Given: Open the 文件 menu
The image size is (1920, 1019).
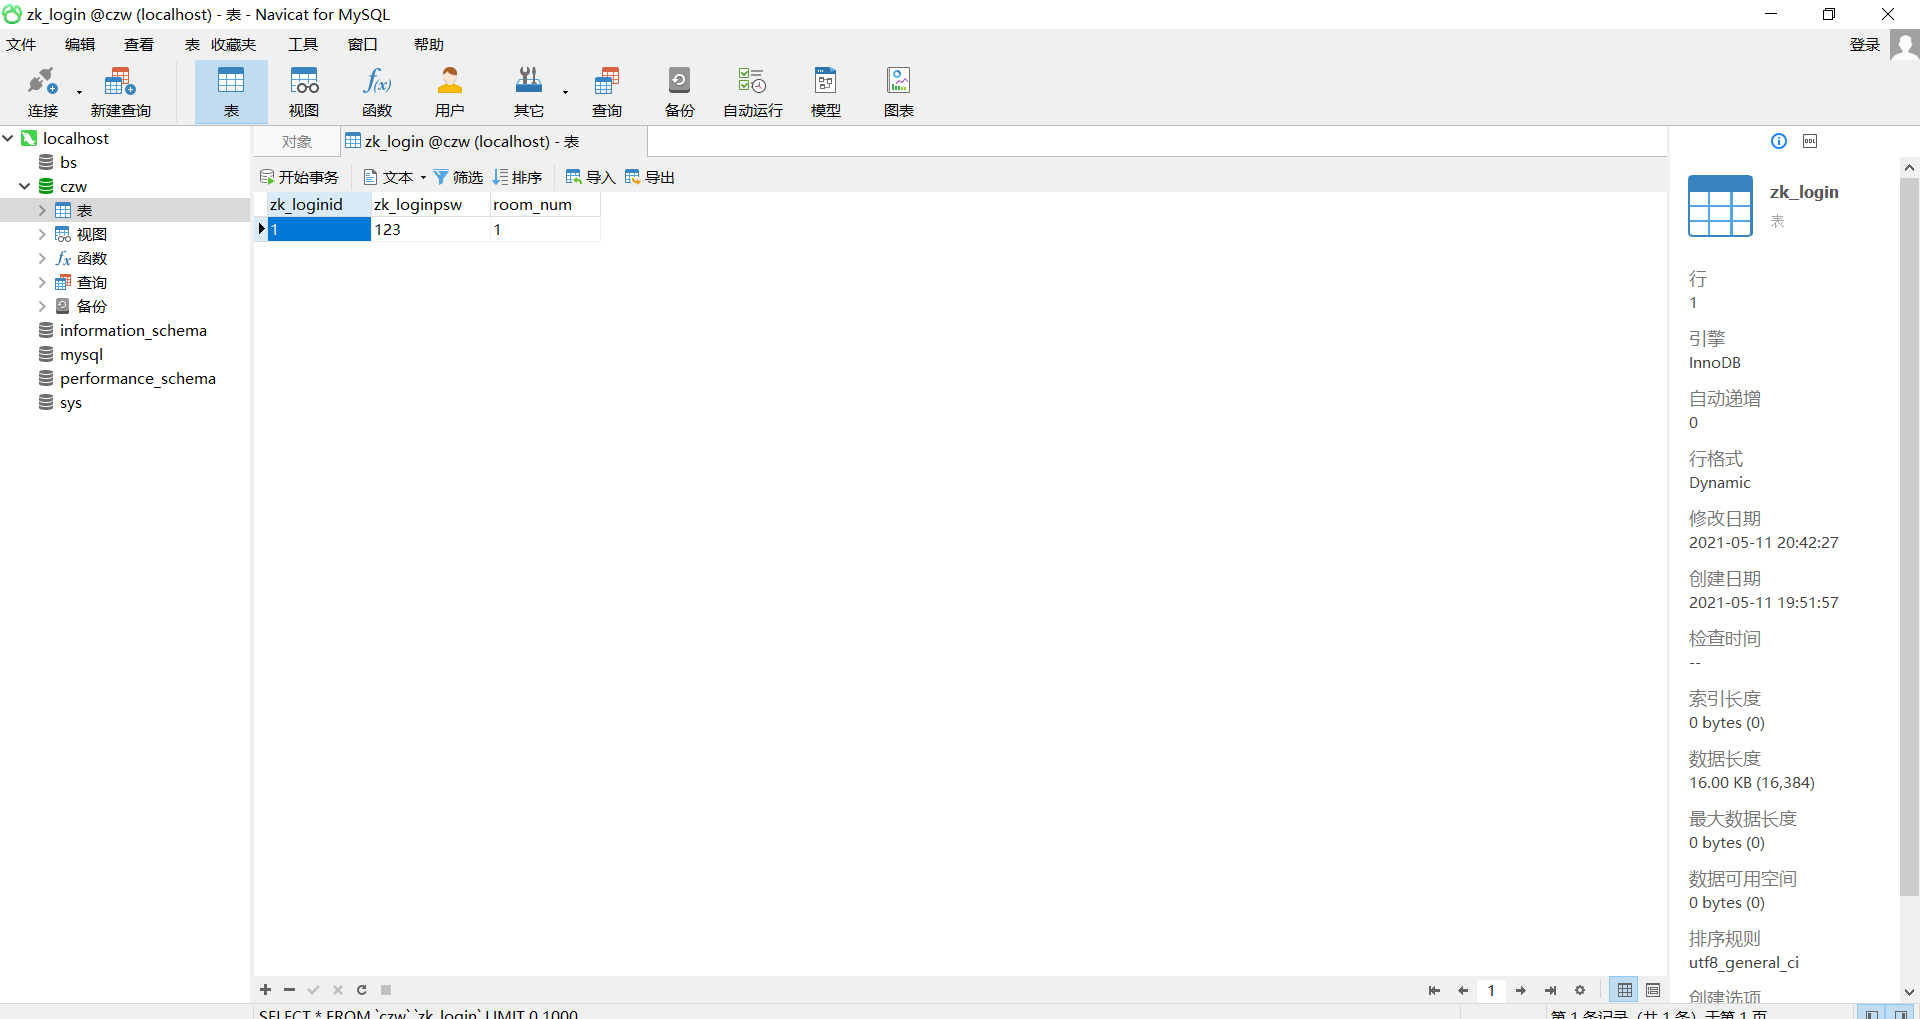Looking at the screenshot, I should [x=21, y=45].
